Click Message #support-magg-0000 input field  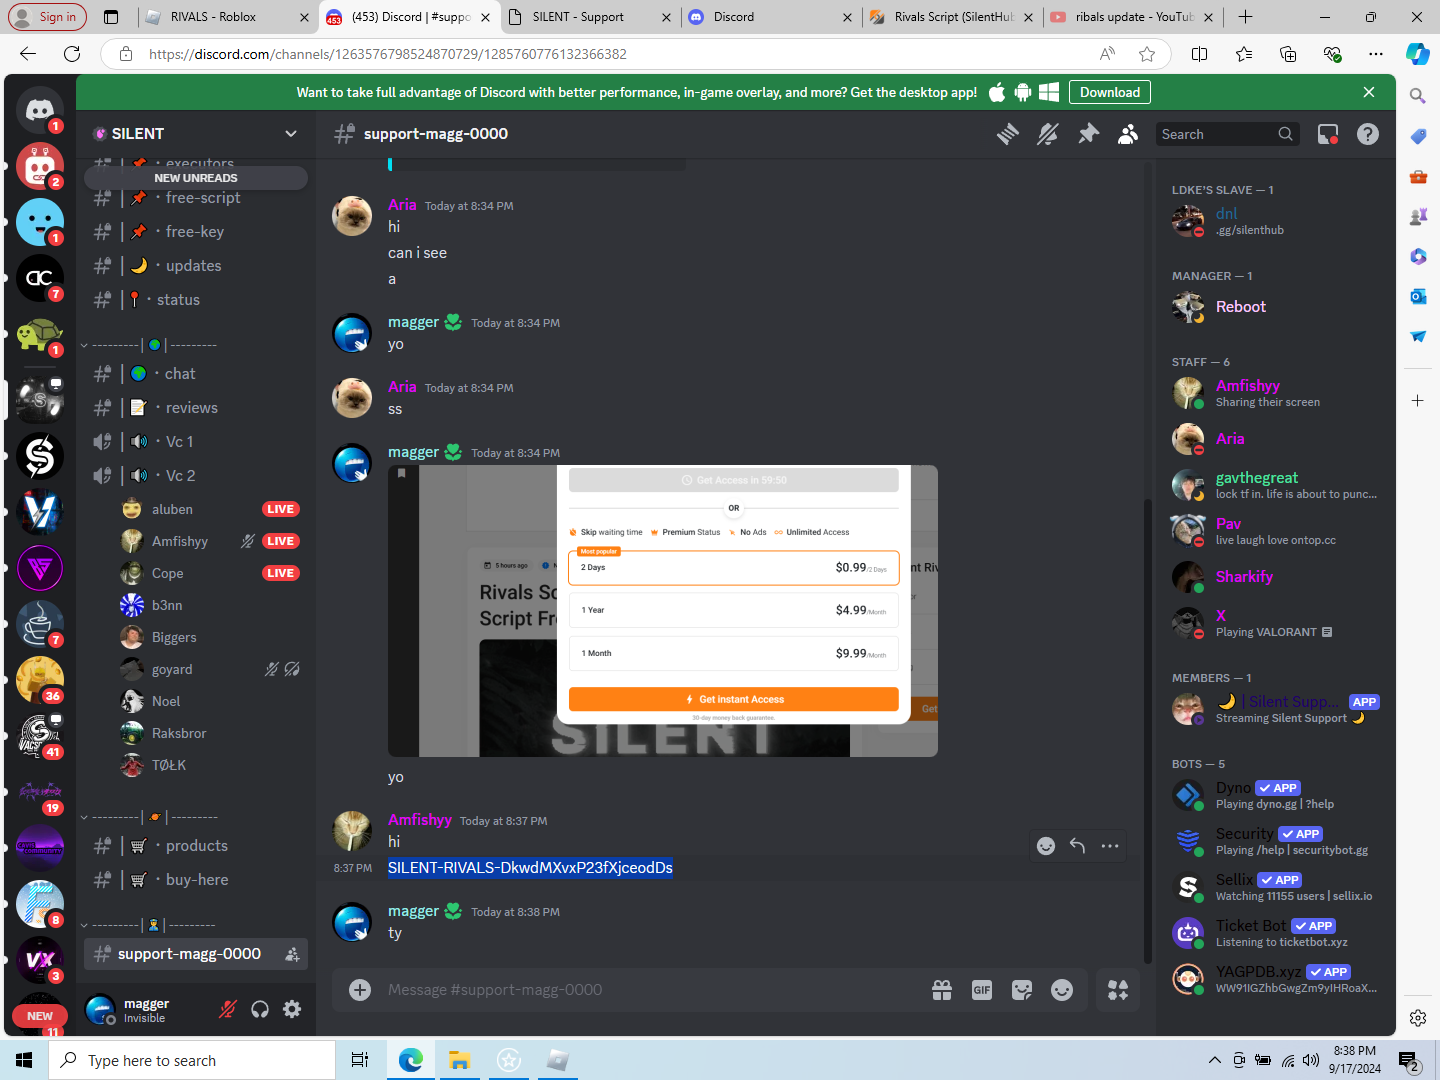click(x=650, y=990)
